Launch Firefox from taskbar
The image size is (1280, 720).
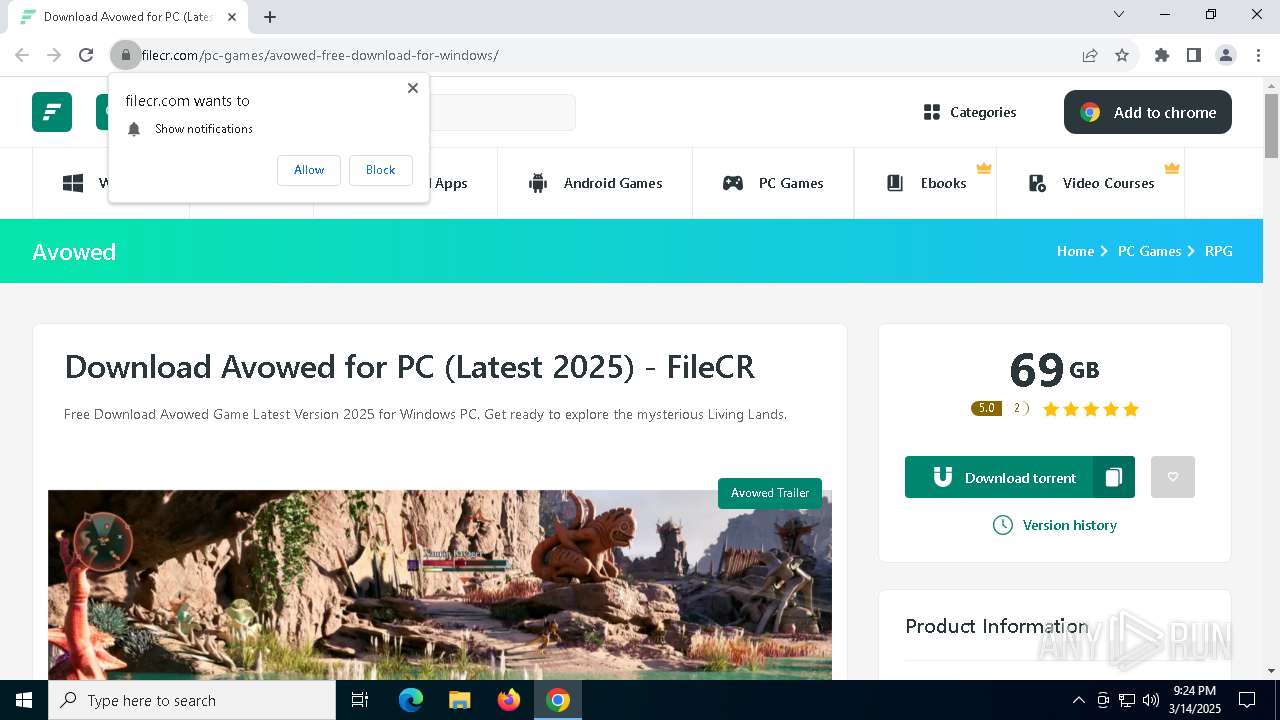coord(509,700)
